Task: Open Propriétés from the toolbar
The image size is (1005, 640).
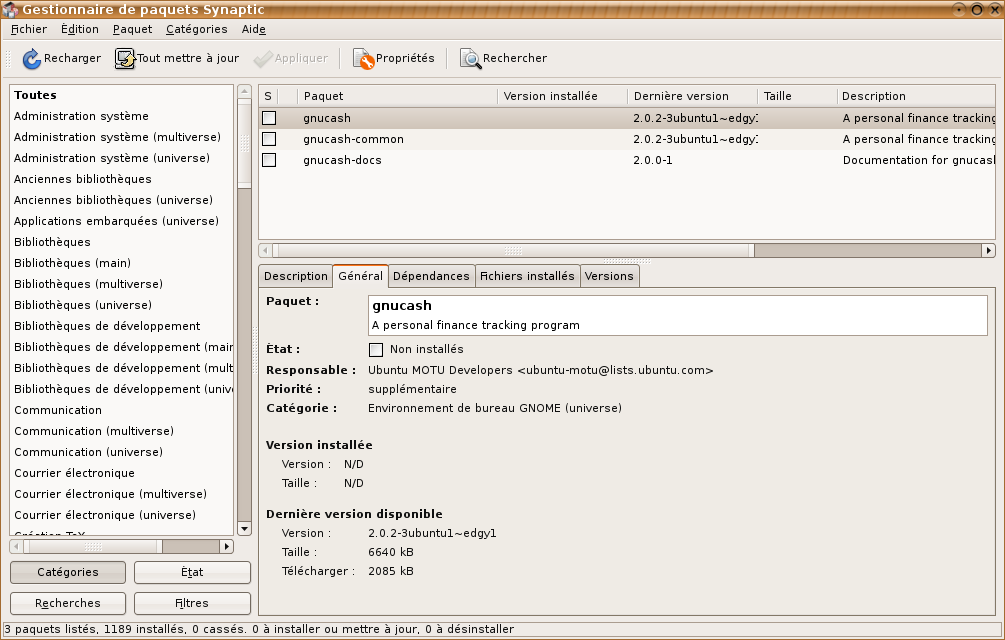Action: click(394, 58)
